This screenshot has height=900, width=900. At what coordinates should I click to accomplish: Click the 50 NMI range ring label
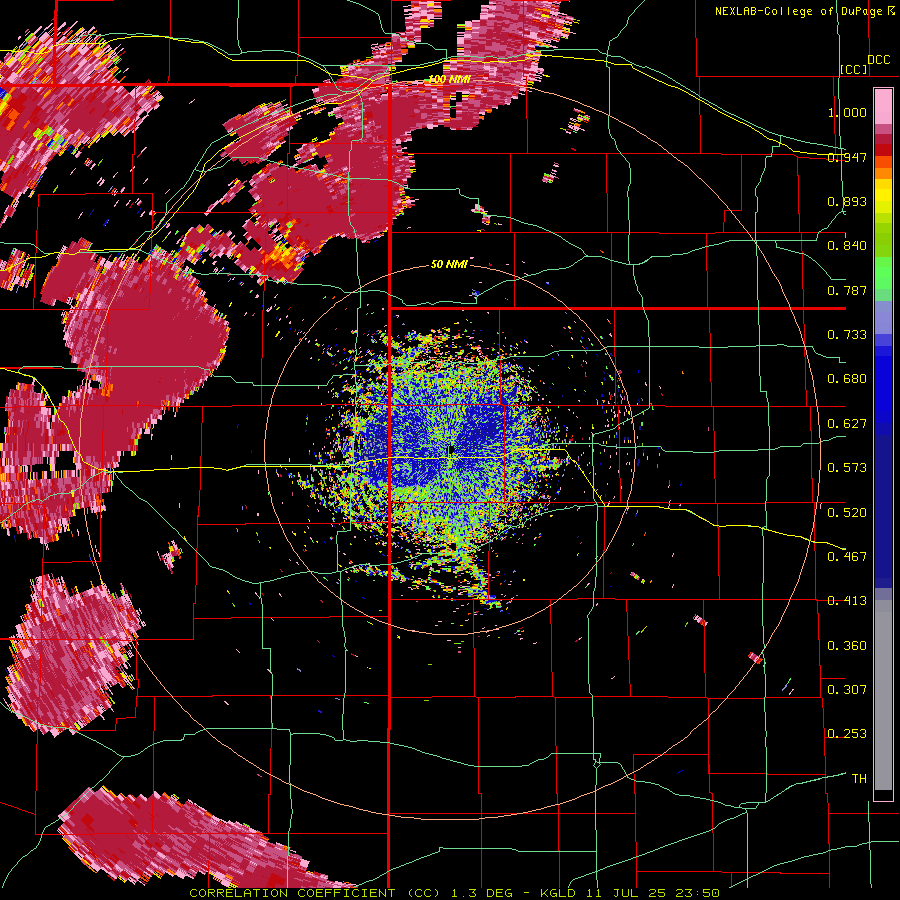click(x=449, y=264)
